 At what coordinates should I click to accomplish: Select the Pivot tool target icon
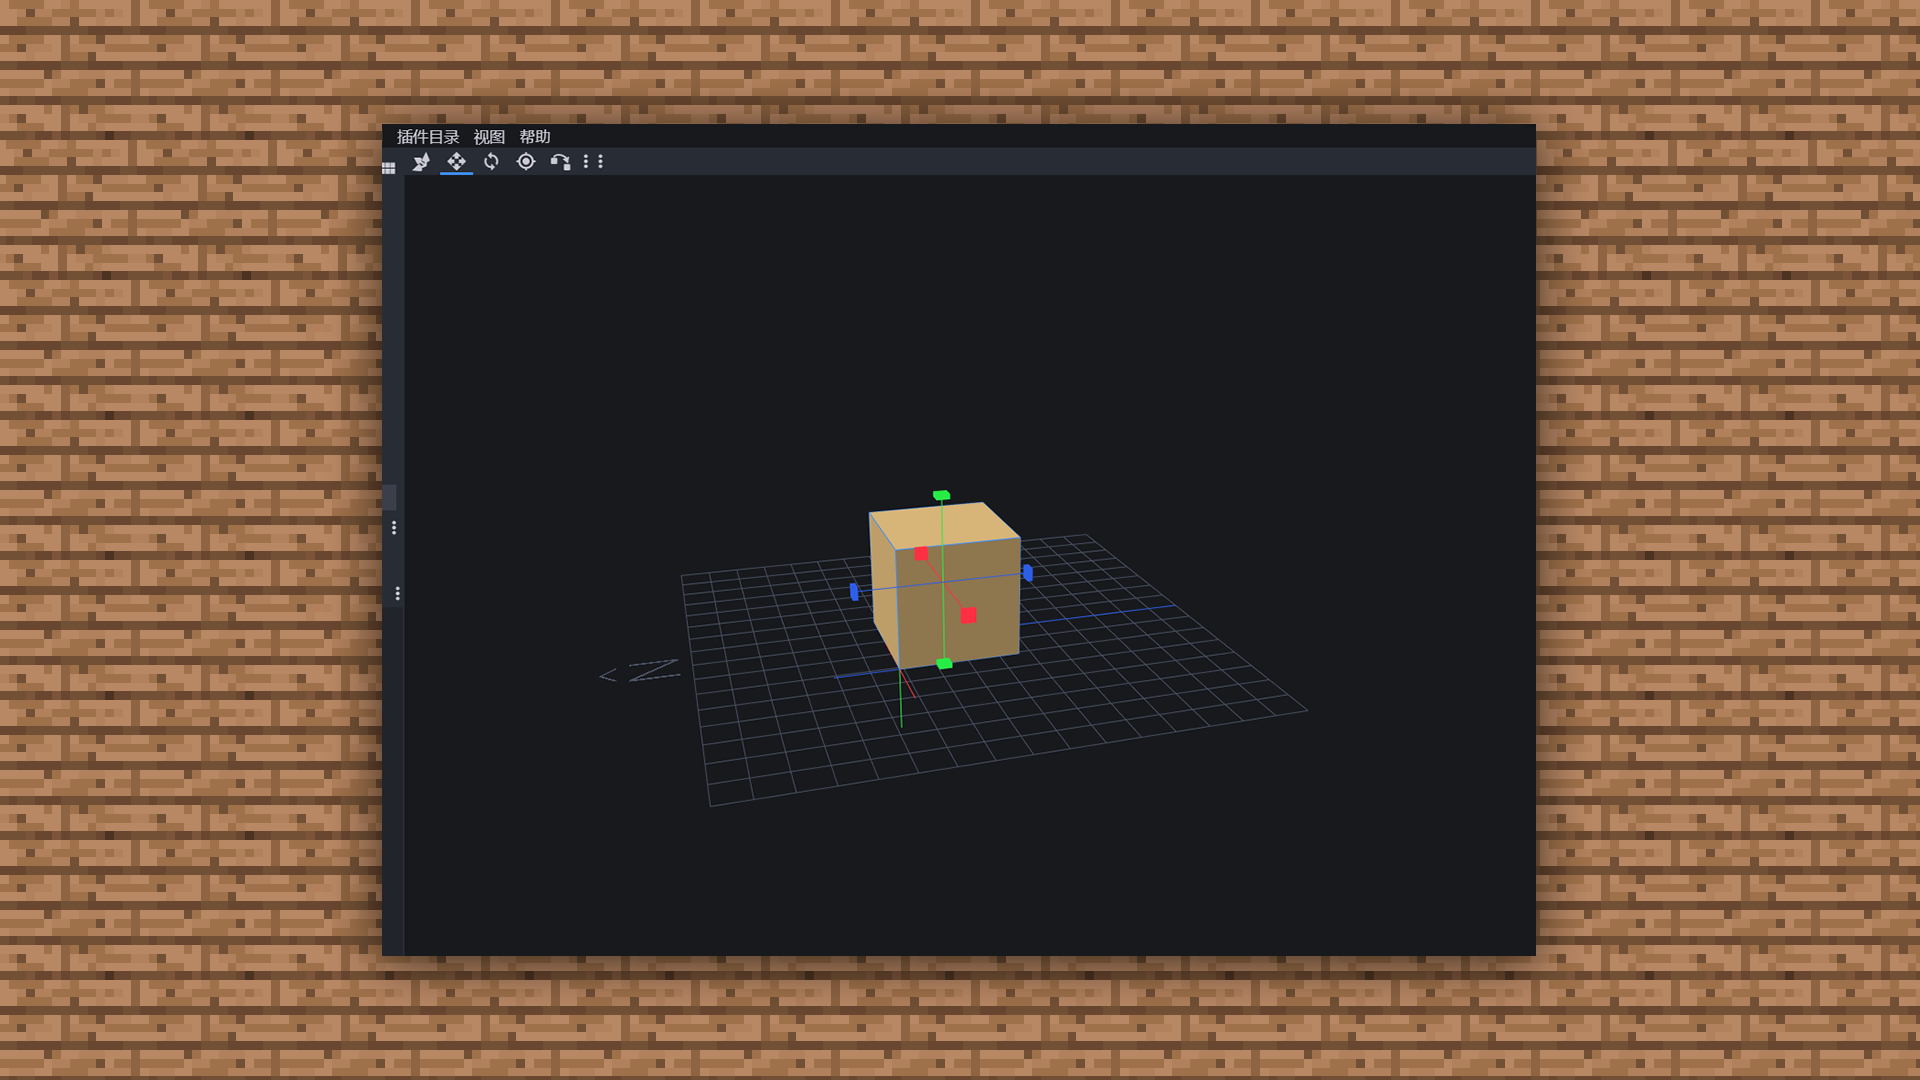pyautogui.click(x=526, y=162)
